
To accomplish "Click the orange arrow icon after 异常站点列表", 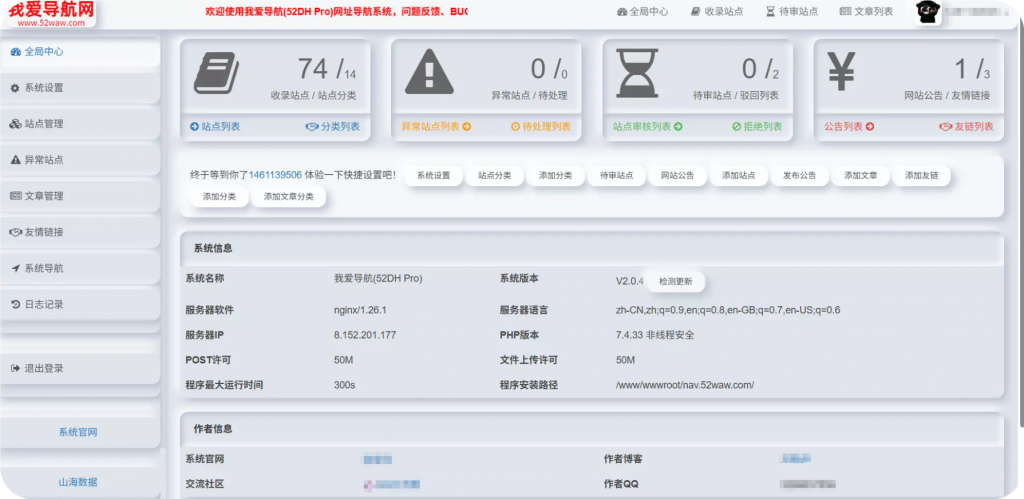I will [466, 127].
